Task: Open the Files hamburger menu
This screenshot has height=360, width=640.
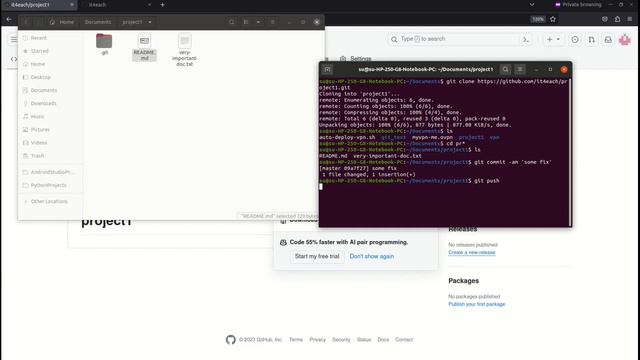Action: [272, 22]
